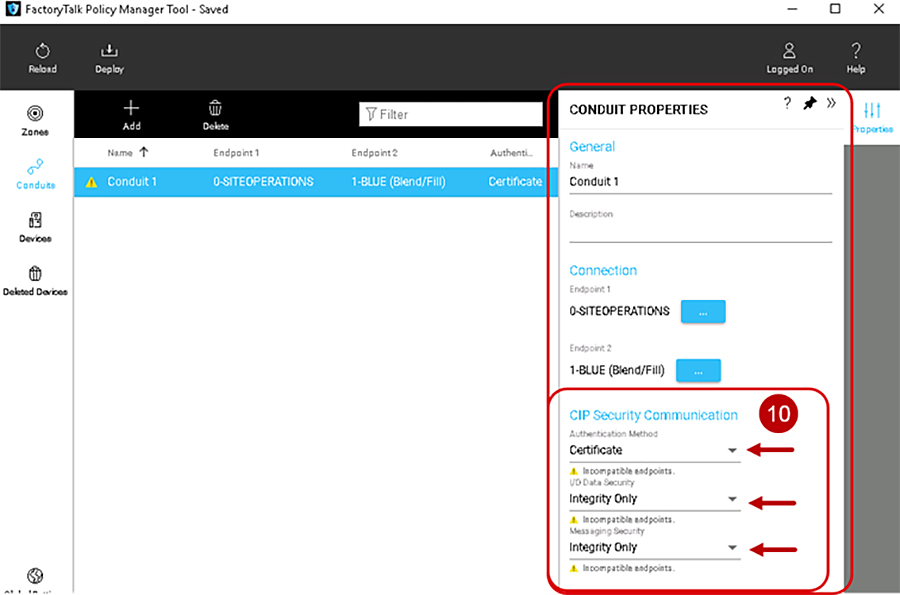Click the Conduit Properties help question mark
Viewport: 900px width, 595px height.
pos(787,103)
